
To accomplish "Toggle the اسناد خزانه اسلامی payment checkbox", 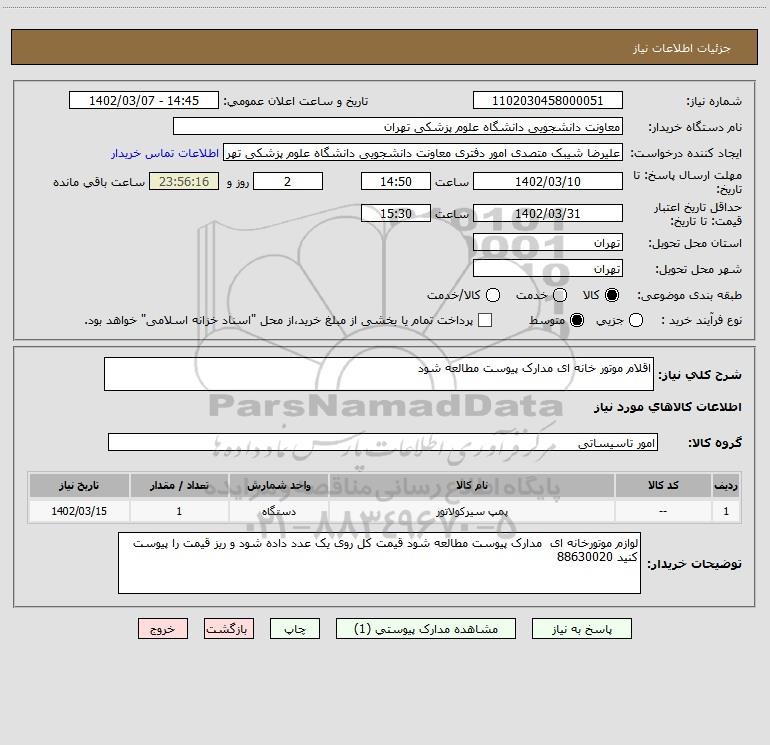I will [x=485, y=320].
